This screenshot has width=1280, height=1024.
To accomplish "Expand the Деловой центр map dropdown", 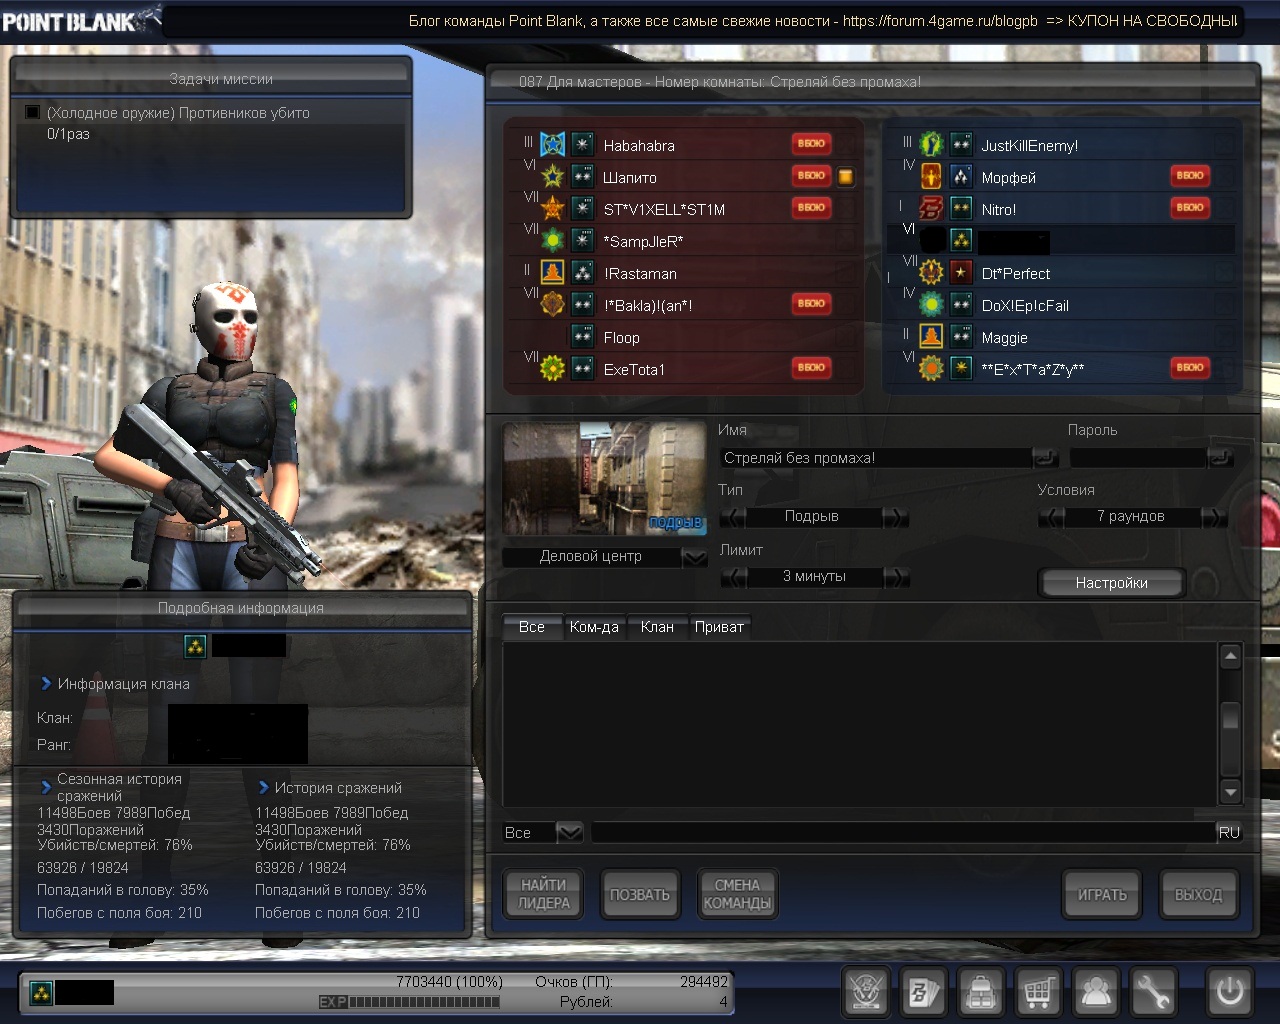I will click(x=694, y=557).
